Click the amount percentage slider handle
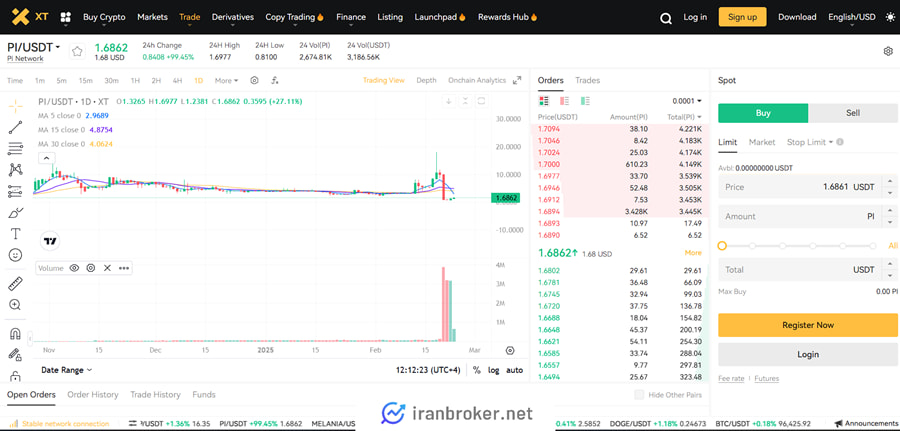Image resolution: width=900 pixels, height=431 pixels. click(722, 246)
